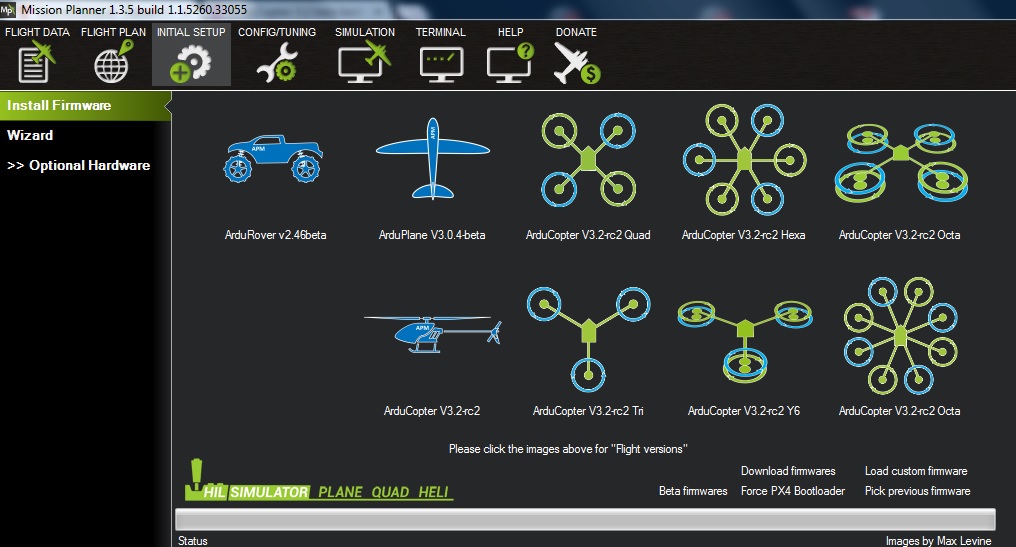The width and height of the screenshot is (1016, 547).
Task: Click the Images by Max Levine credit
Action: [x=938, y=541]
